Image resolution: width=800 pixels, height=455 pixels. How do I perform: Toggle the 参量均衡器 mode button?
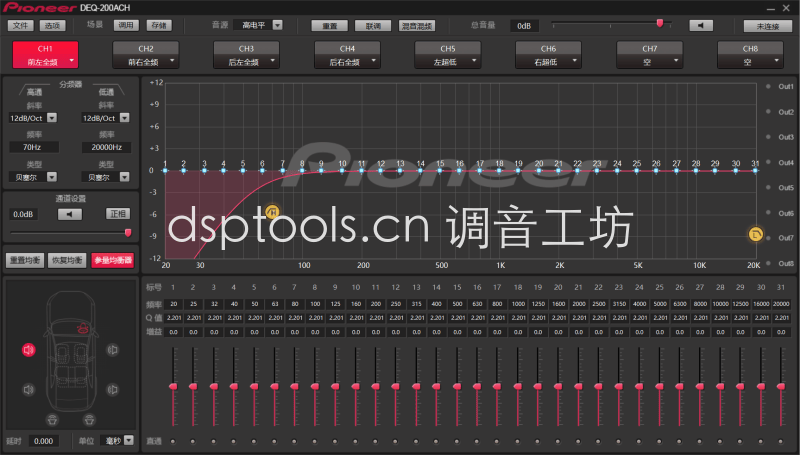click(x=113, y=260)
